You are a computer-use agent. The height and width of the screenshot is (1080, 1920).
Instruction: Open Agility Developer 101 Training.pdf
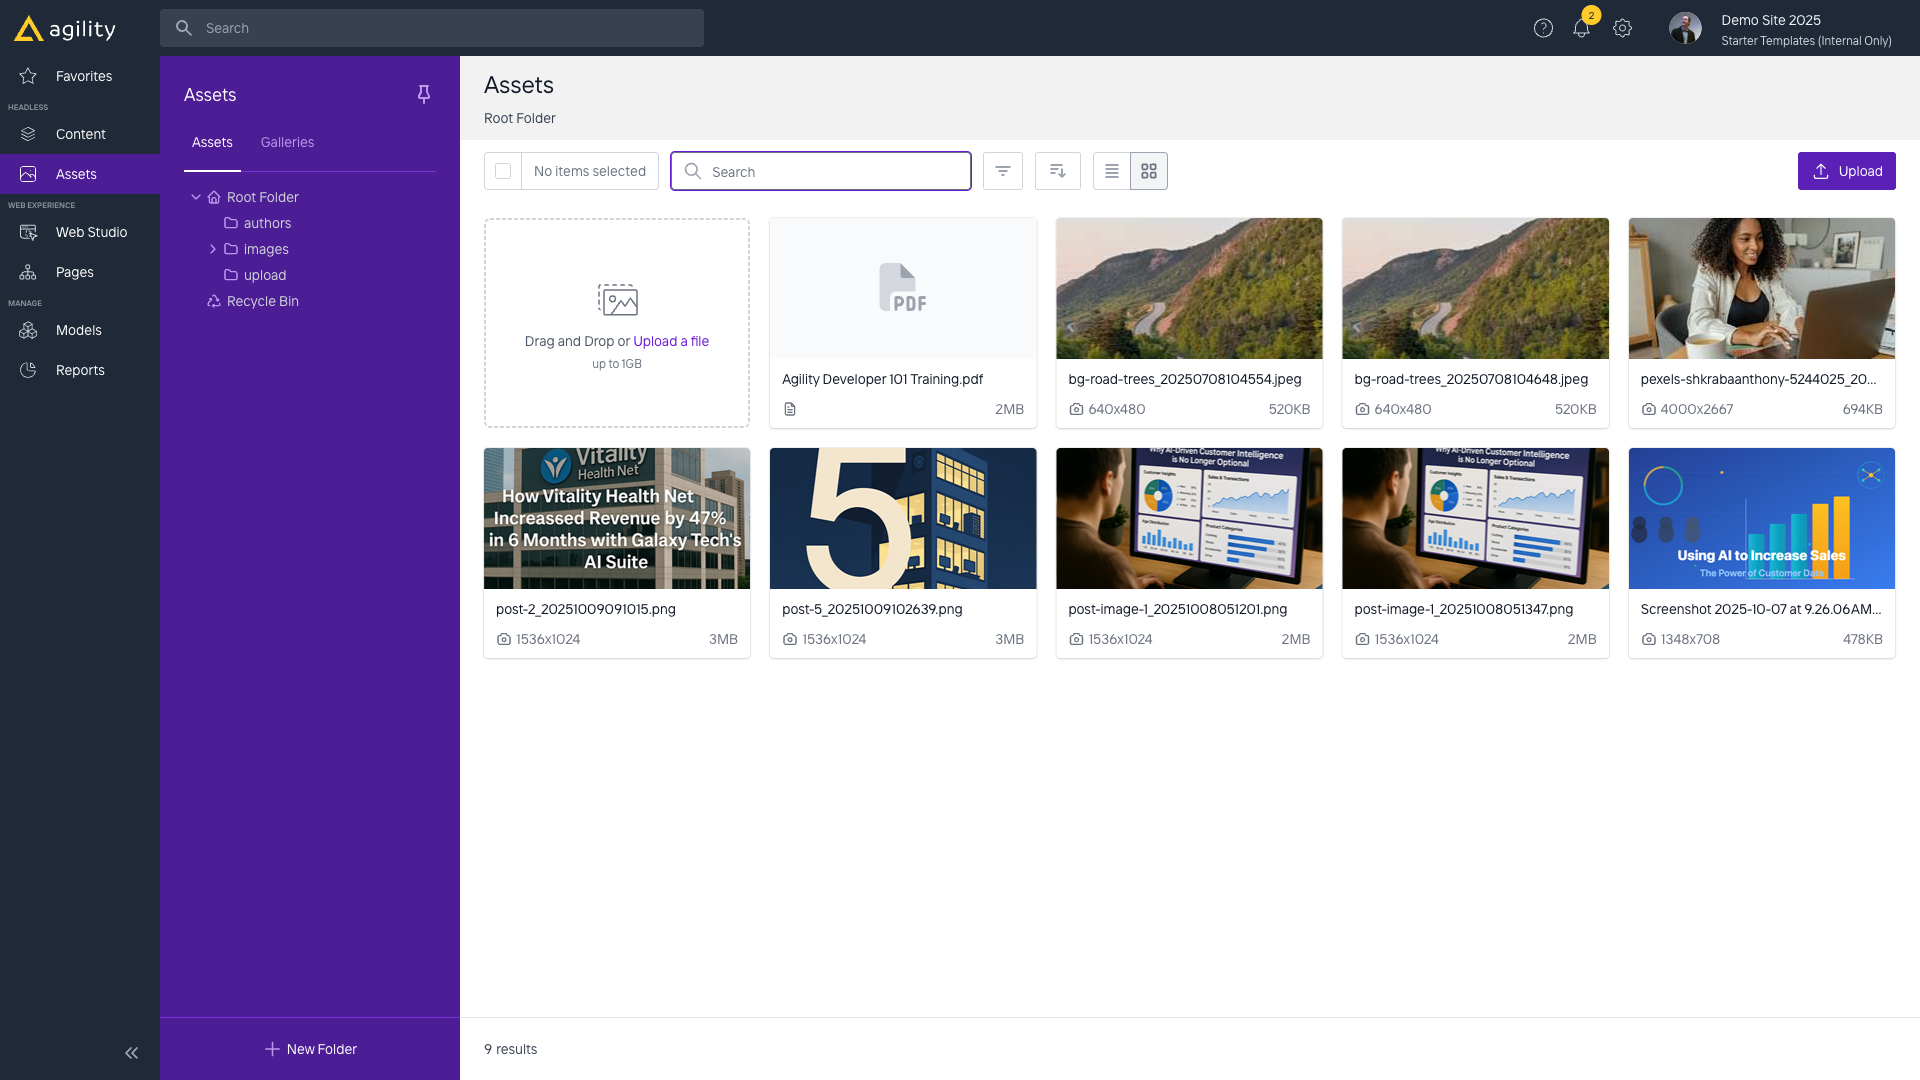(x=903, y=323)
